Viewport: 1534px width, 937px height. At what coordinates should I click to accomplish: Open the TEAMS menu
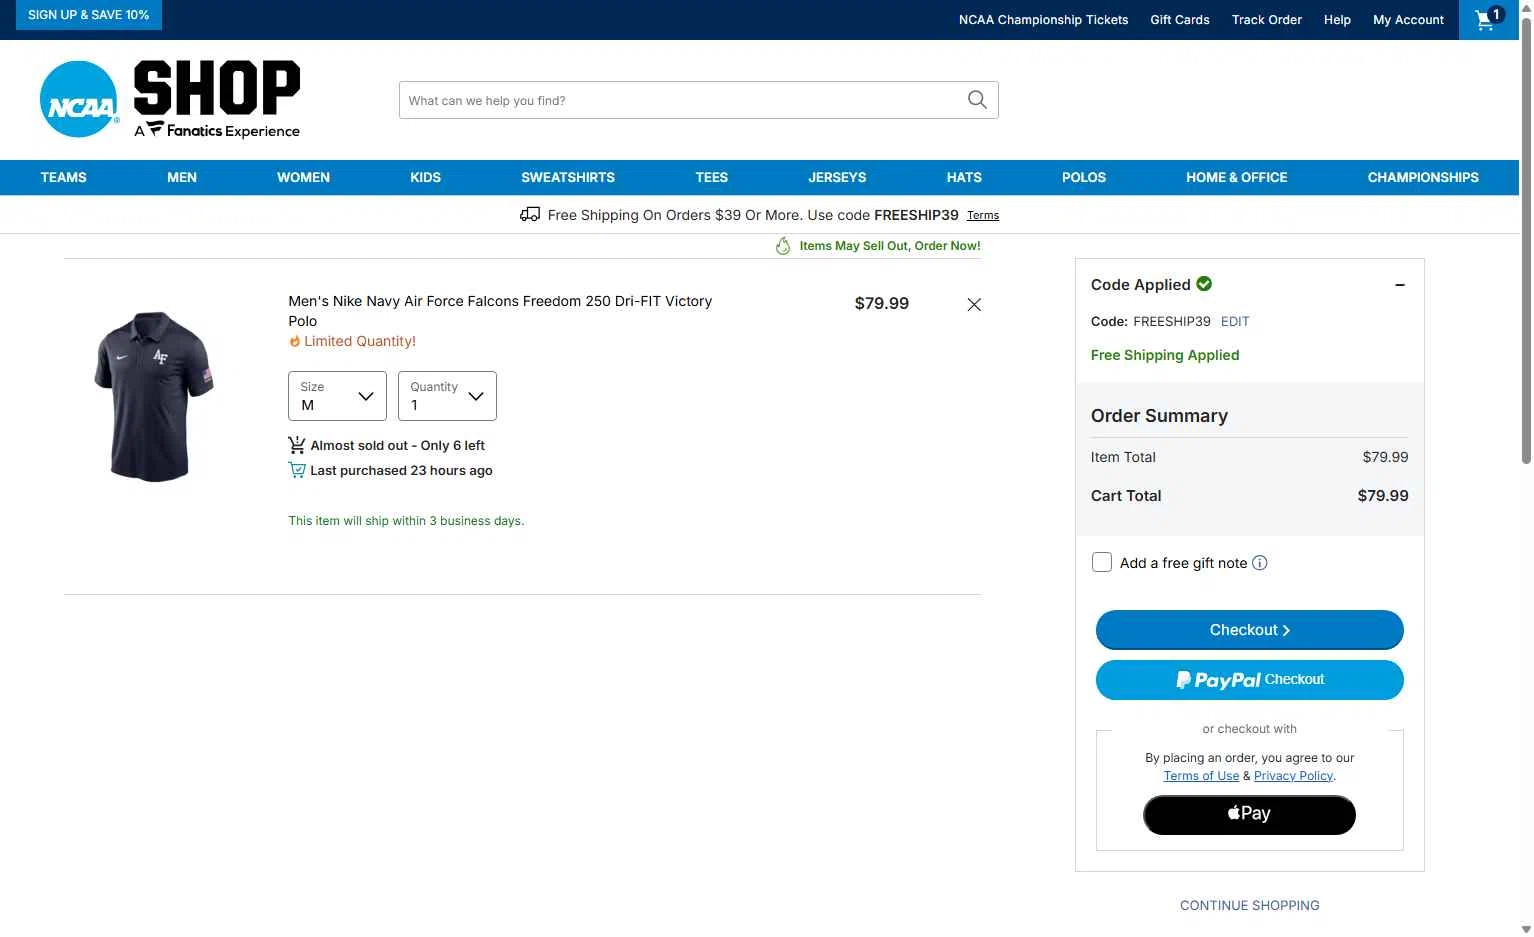click(x=64, y=177)
